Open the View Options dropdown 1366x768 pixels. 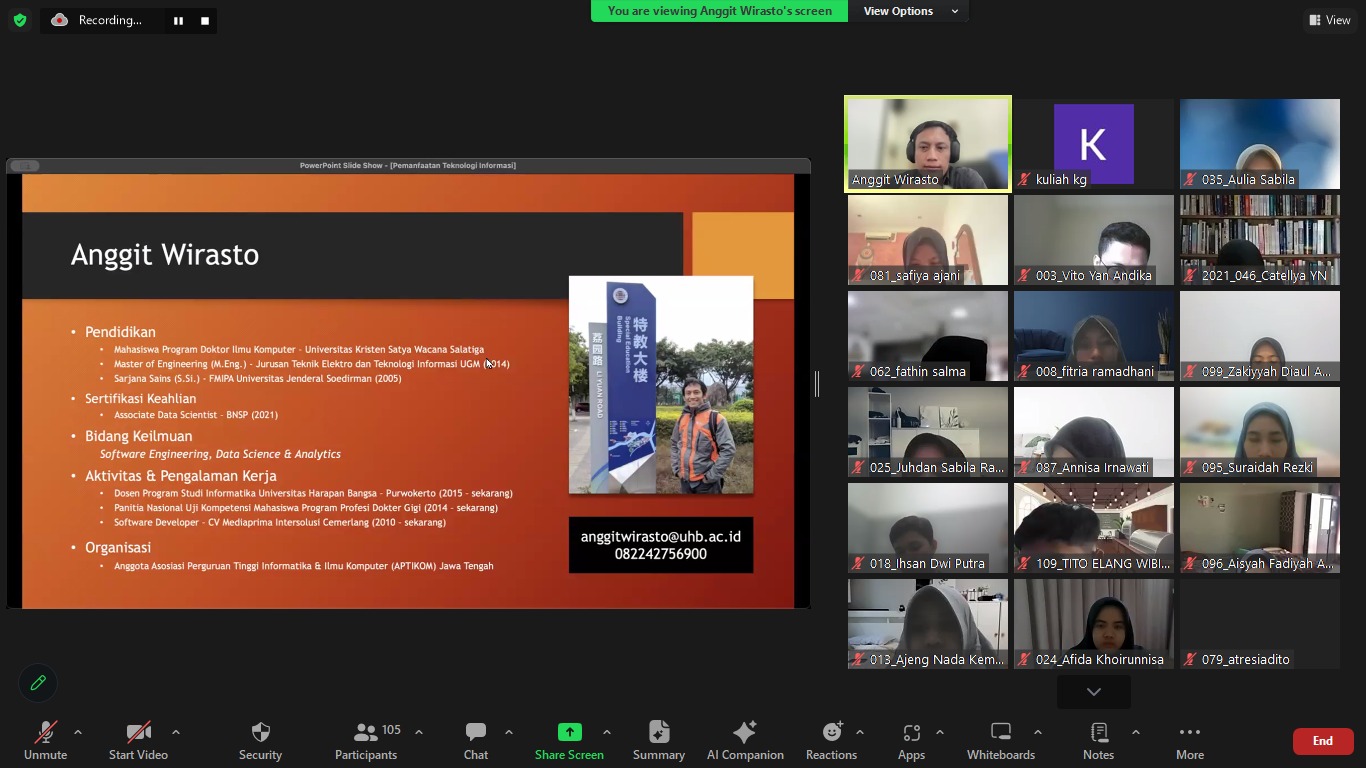coord(910,11)
